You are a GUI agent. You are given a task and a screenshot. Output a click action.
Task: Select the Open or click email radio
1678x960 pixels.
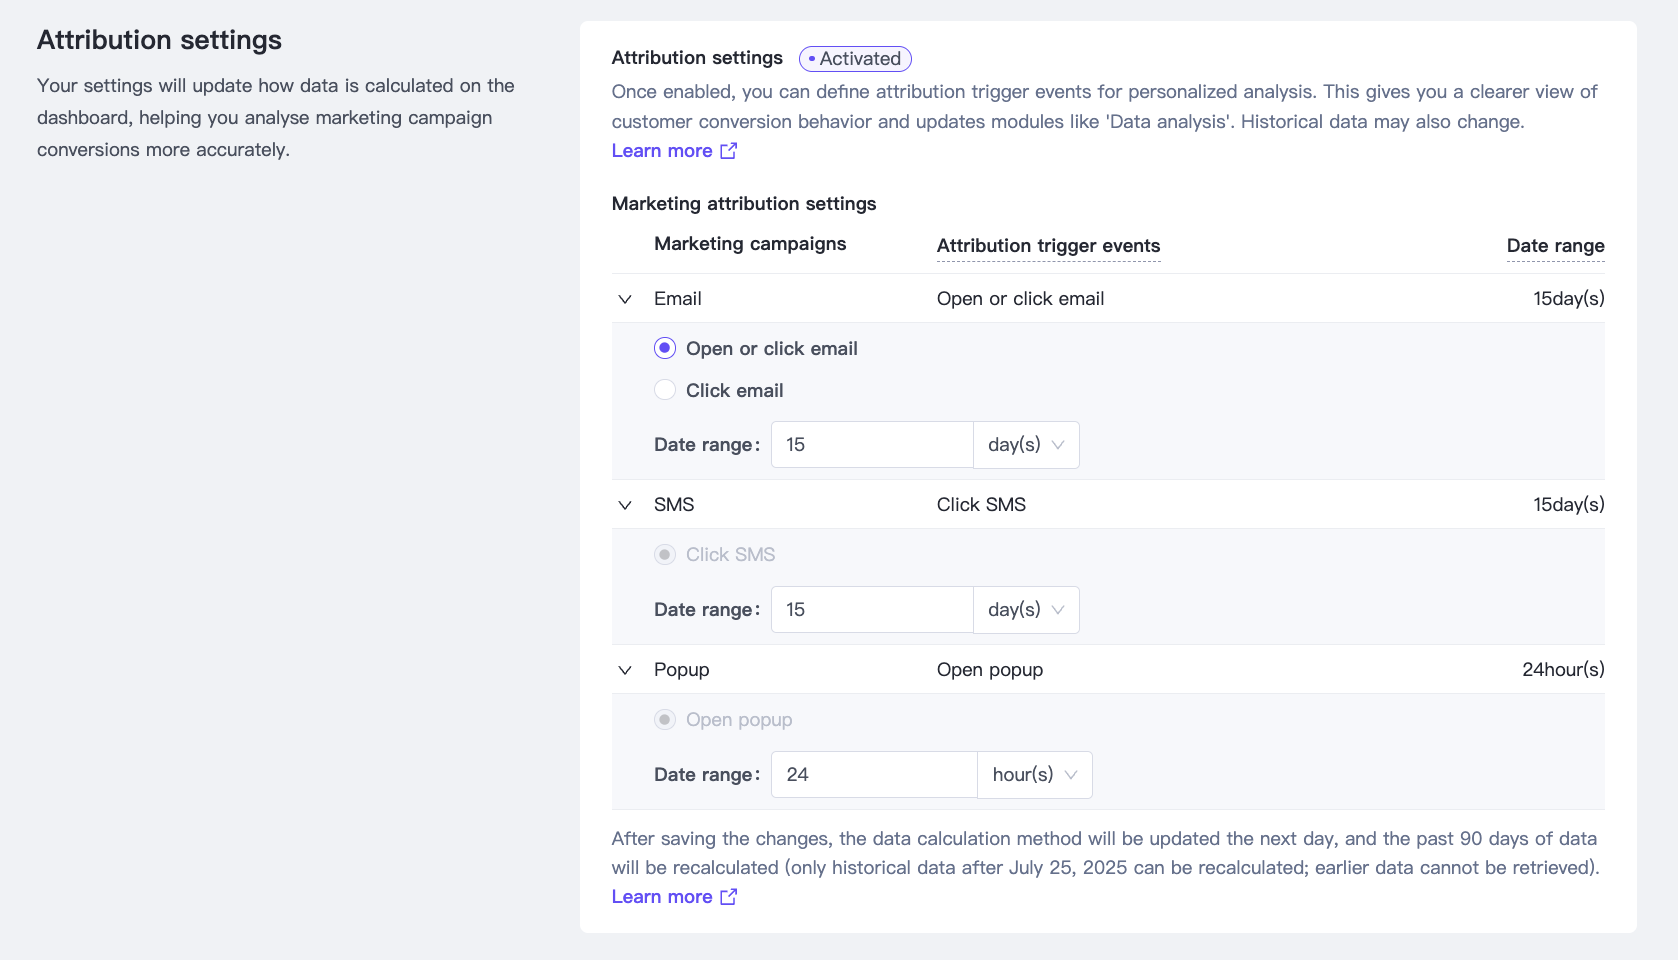(x=665, y=348)
